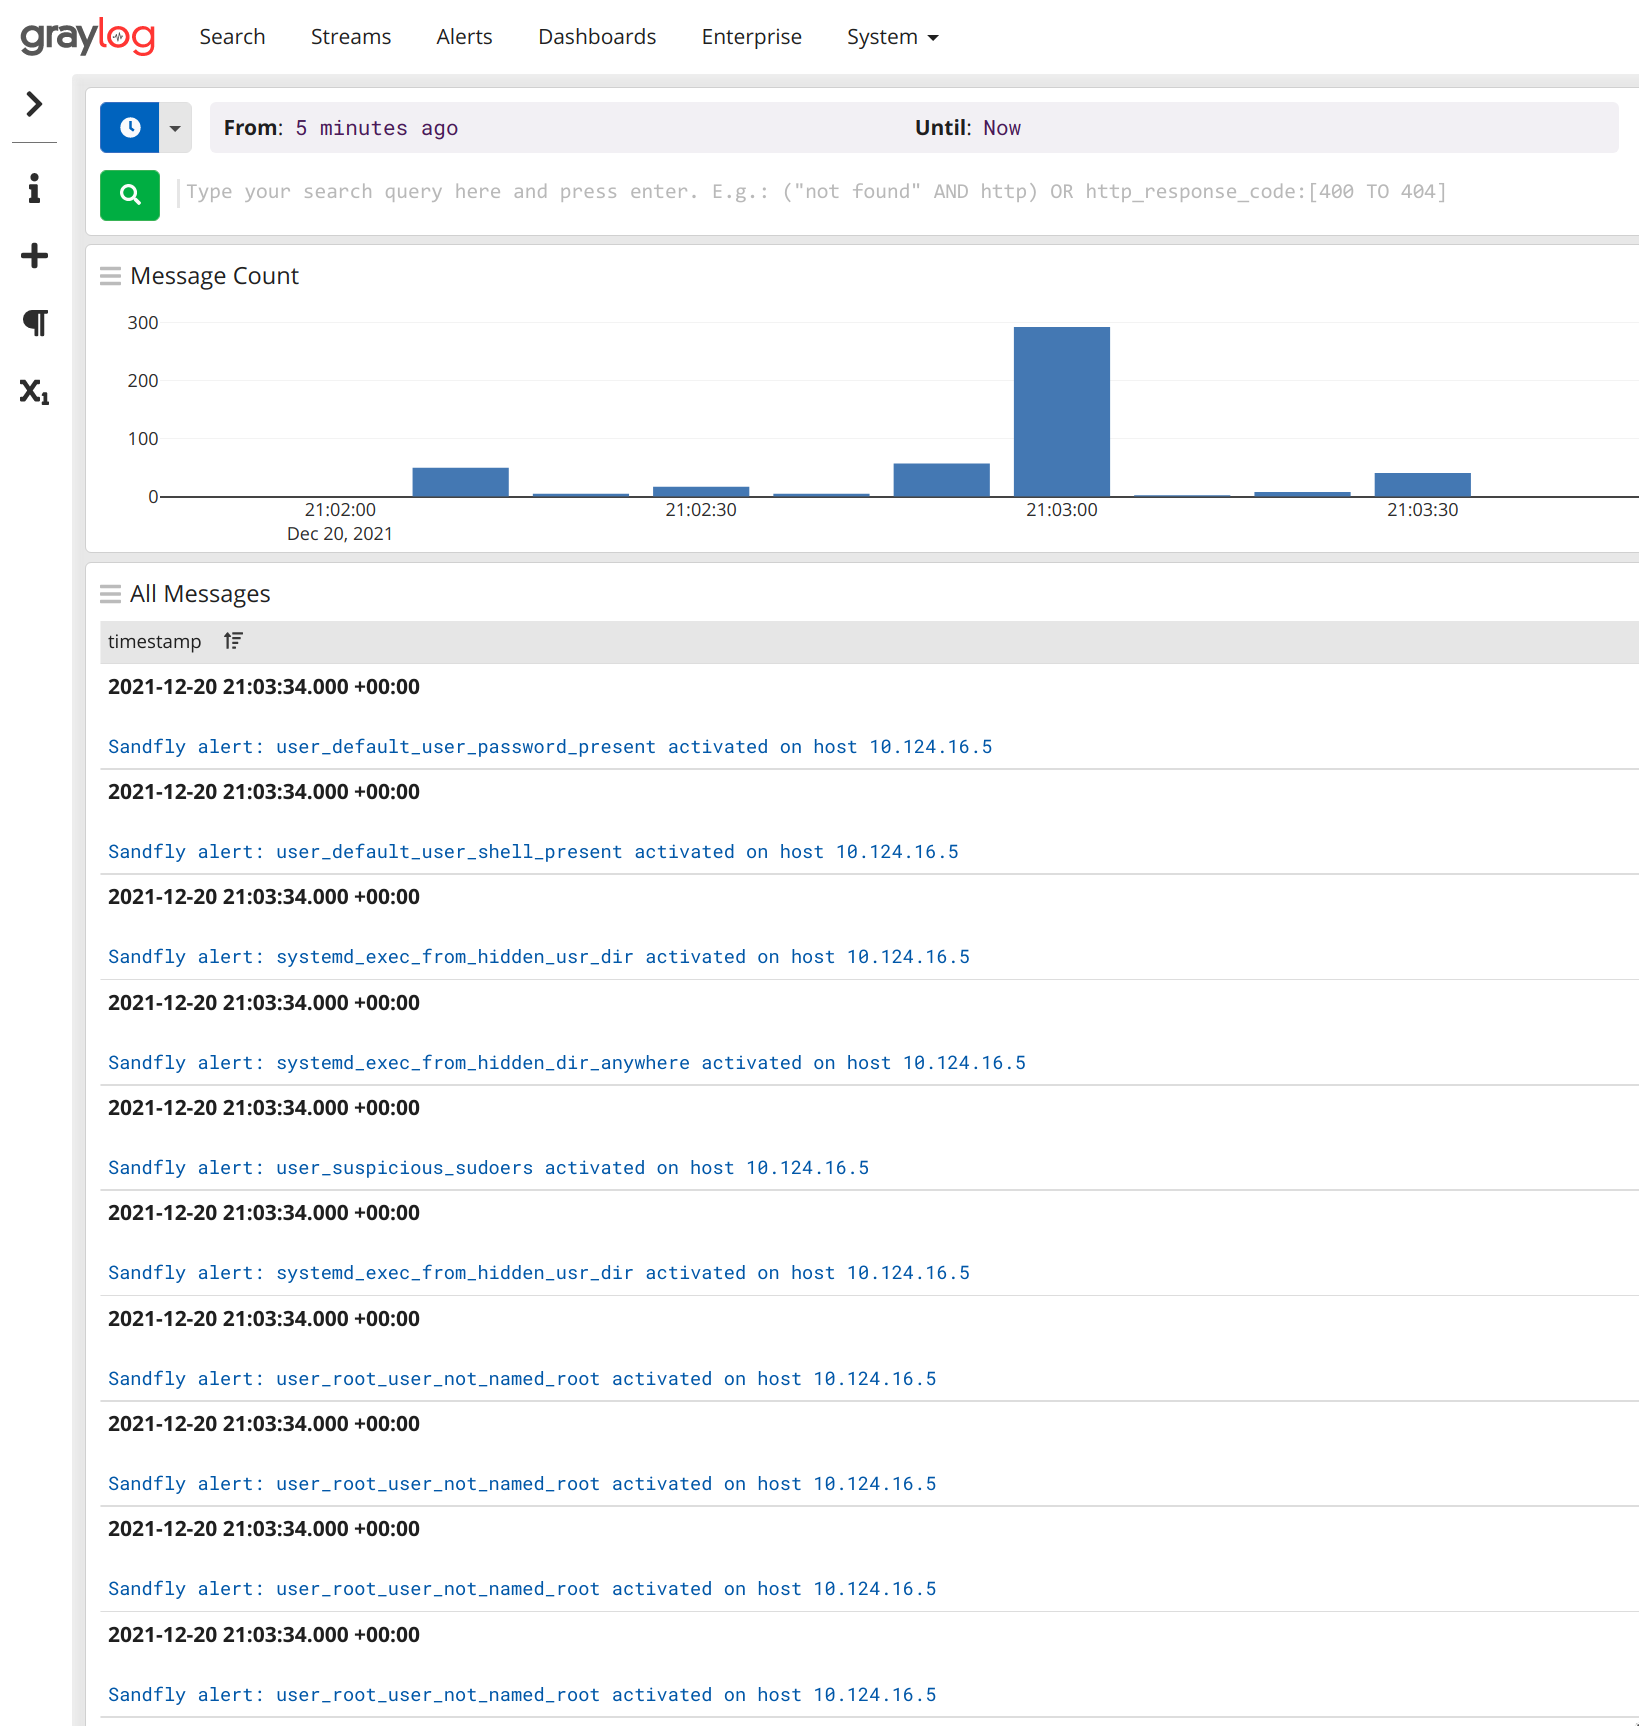
Task: Expand the System dropdown menu
Action: pyautogui.click(x=892, y=37)
